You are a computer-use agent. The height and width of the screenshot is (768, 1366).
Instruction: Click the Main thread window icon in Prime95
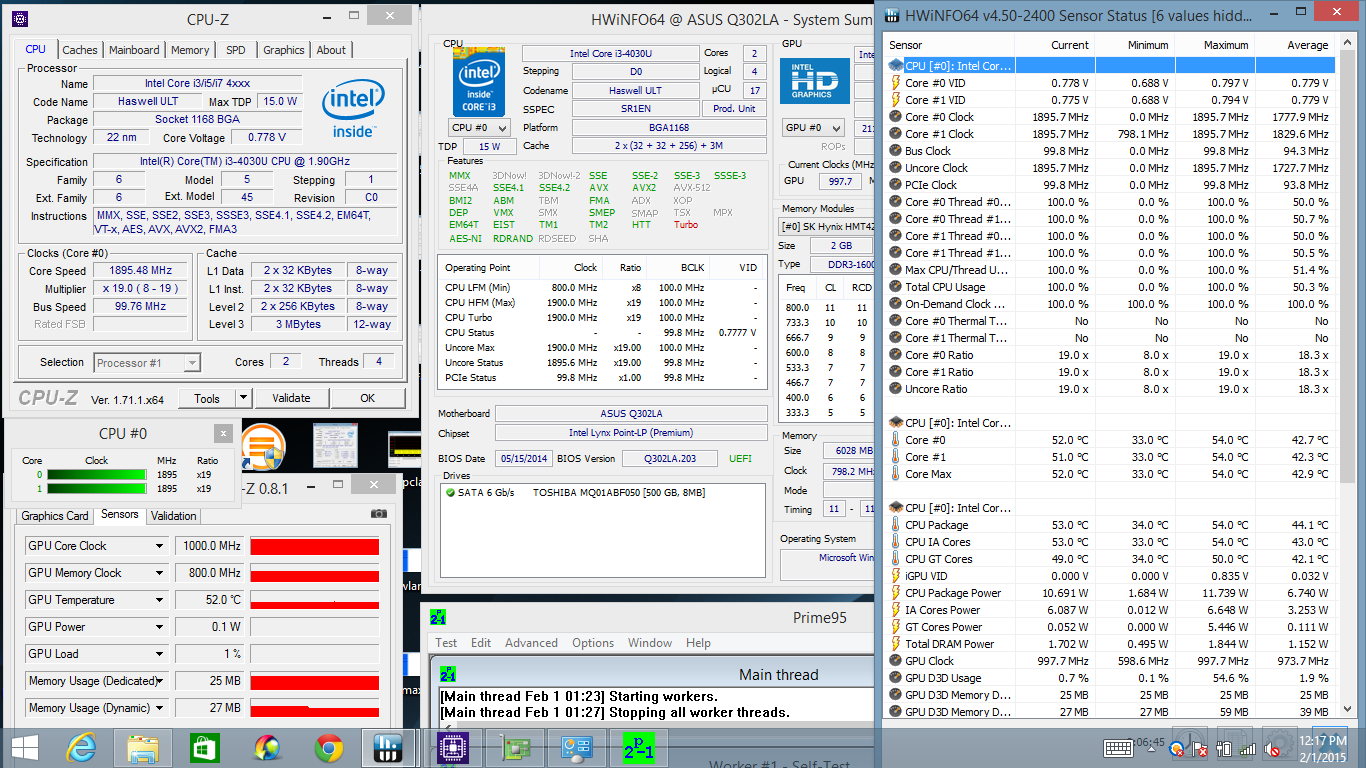tap(449, 674)
